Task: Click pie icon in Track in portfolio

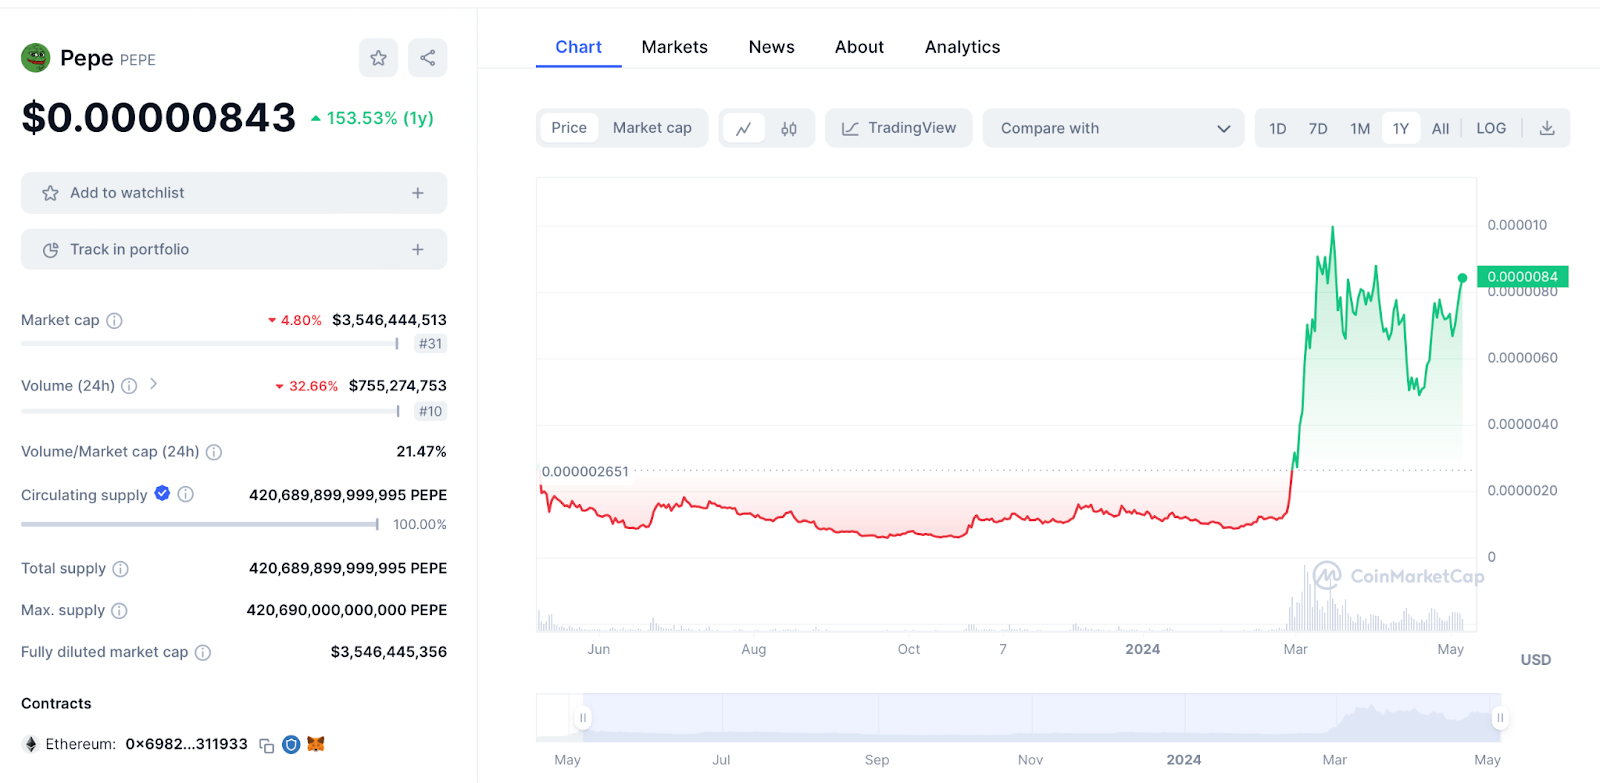Action: tap(50, 250)
